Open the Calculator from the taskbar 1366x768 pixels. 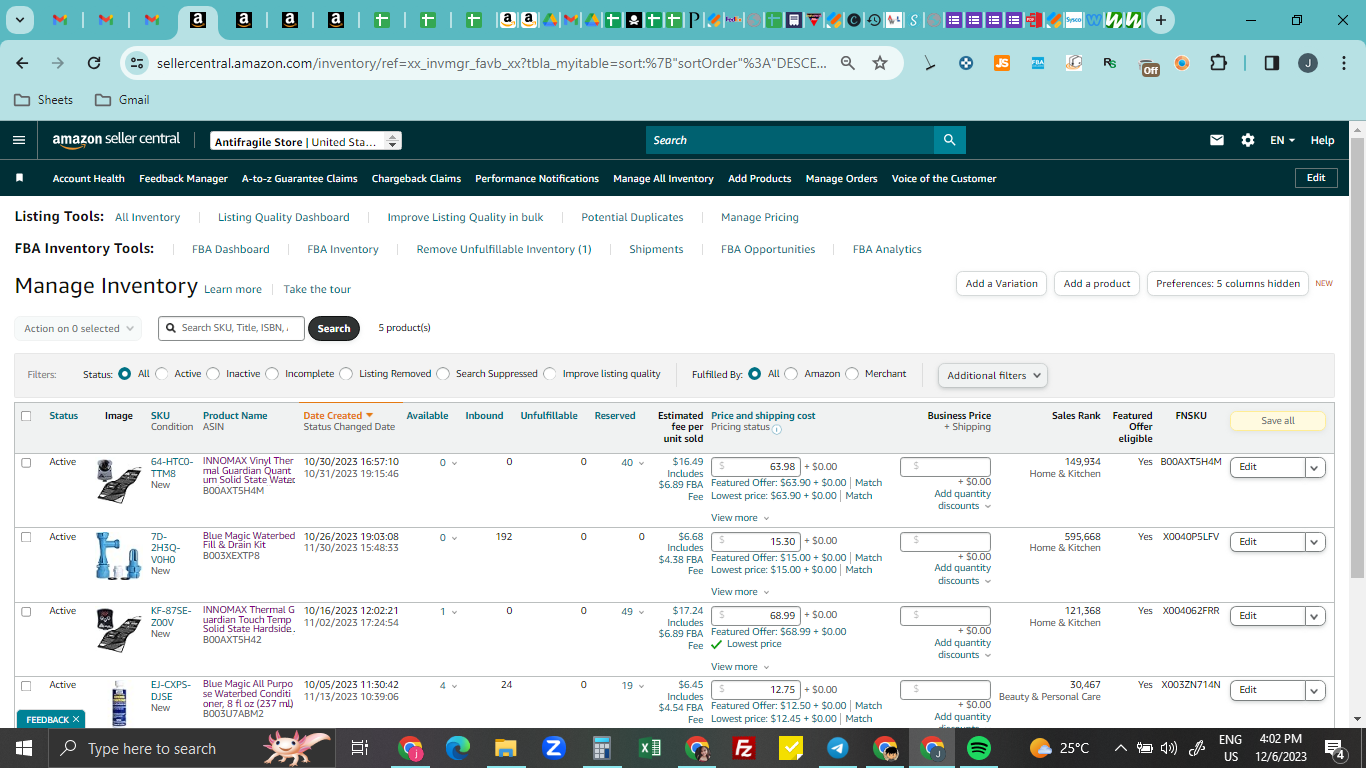click(x=602, y=748)
